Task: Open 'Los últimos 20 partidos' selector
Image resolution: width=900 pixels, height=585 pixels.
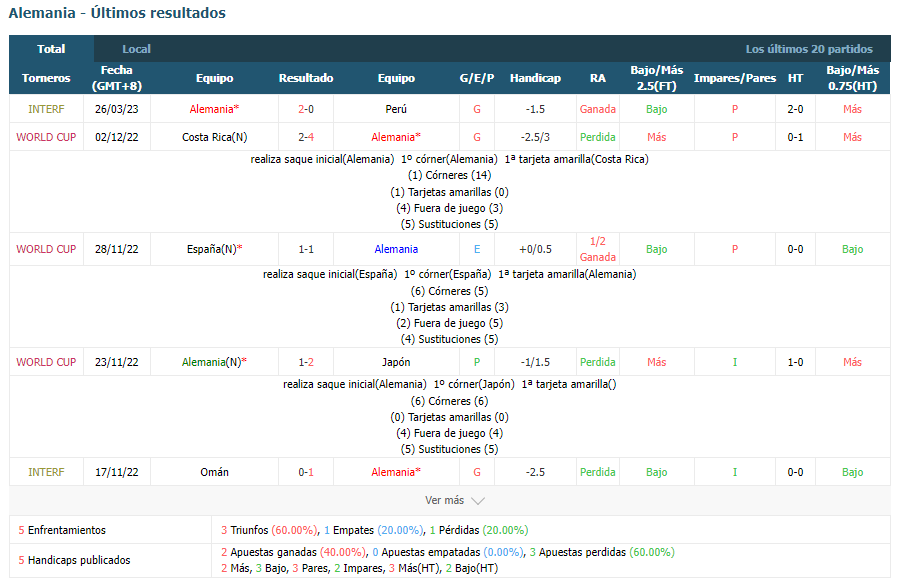Action: pos(809,49)
